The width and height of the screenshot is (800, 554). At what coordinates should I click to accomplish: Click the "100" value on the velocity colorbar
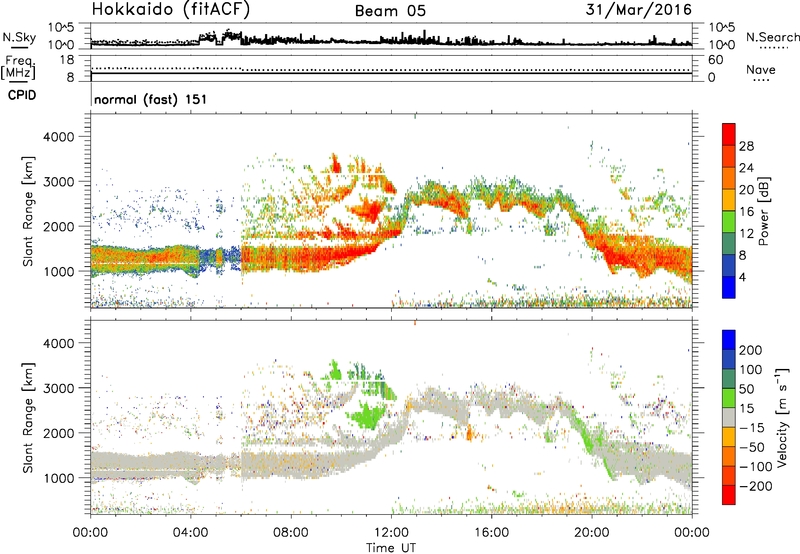[x=751, y=370]
